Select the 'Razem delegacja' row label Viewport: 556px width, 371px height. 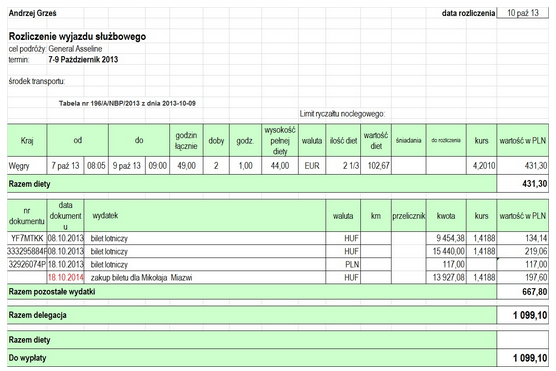pos(38,315)
